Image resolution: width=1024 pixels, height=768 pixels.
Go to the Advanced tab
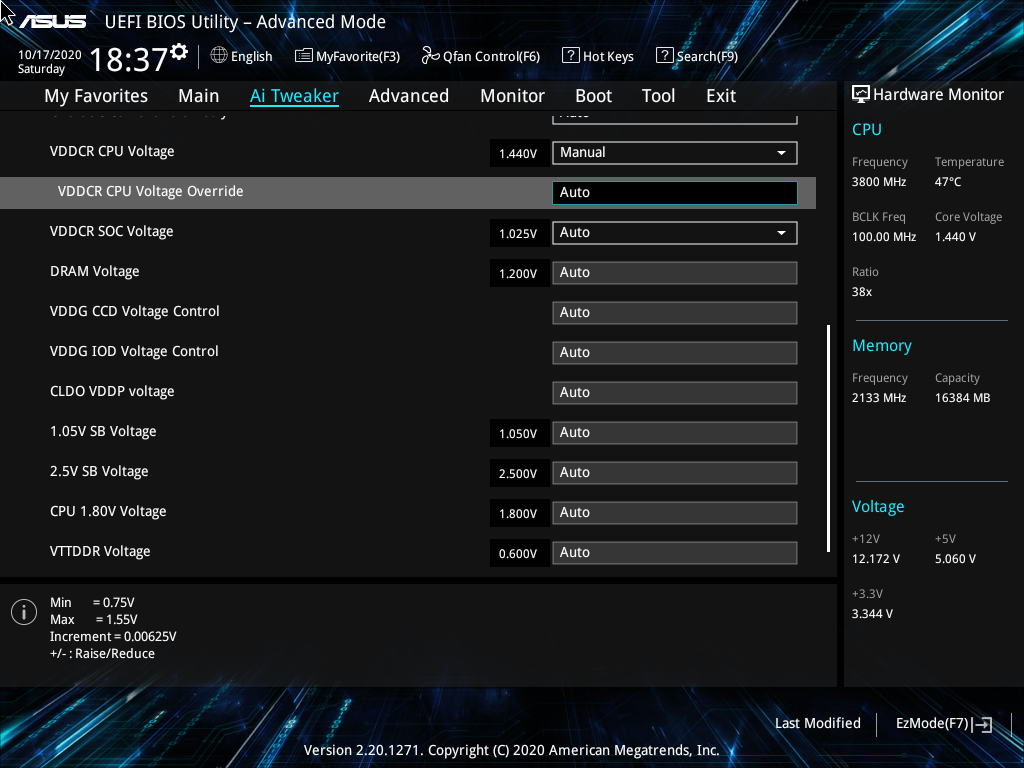[409, 96]
